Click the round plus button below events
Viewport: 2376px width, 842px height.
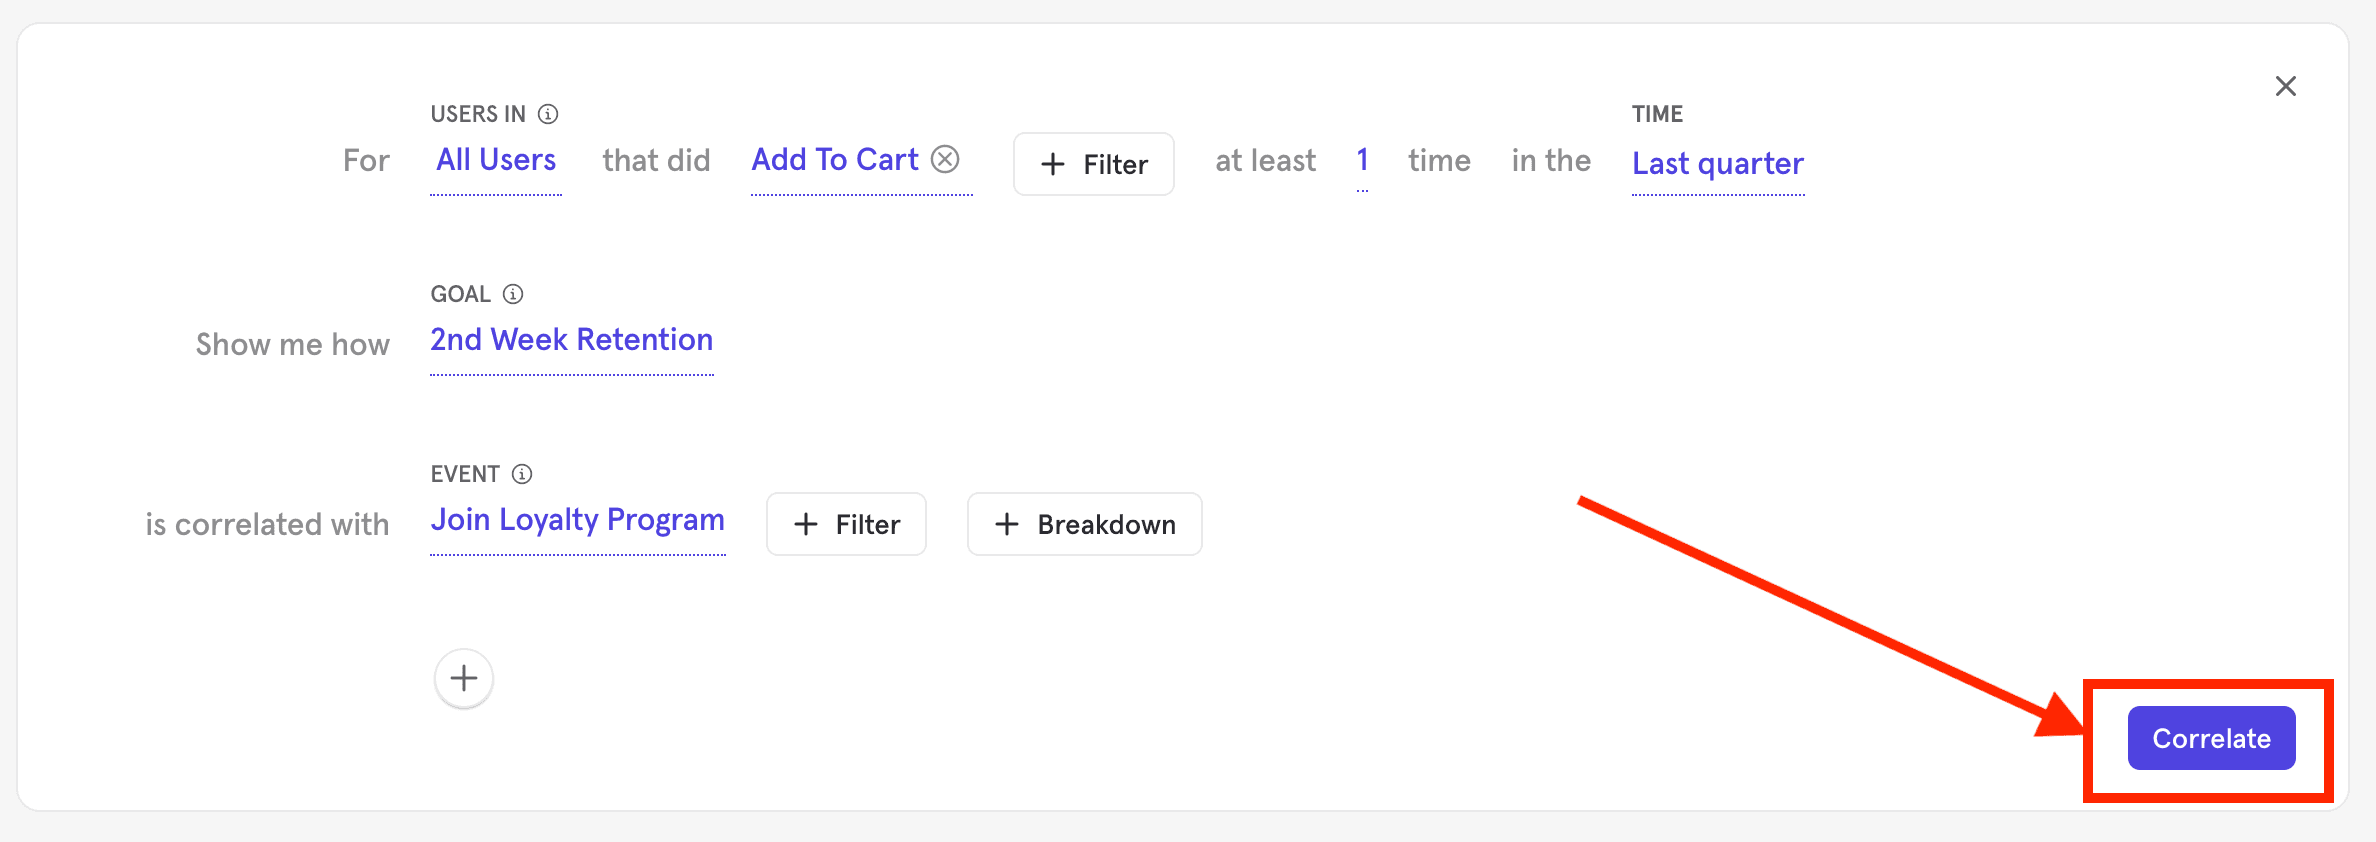pyautogui.click(x=464, y=679)
